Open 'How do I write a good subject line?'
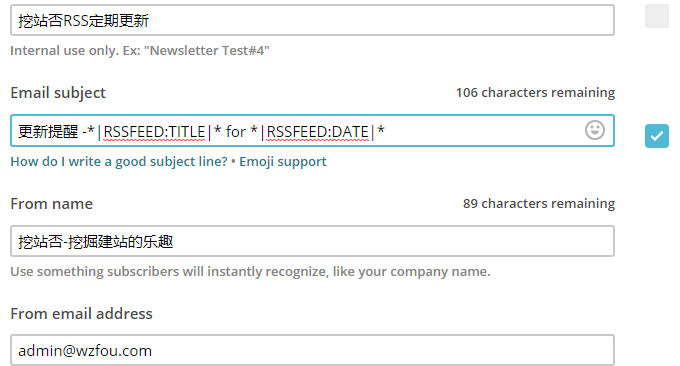 (x=119, y=162)
